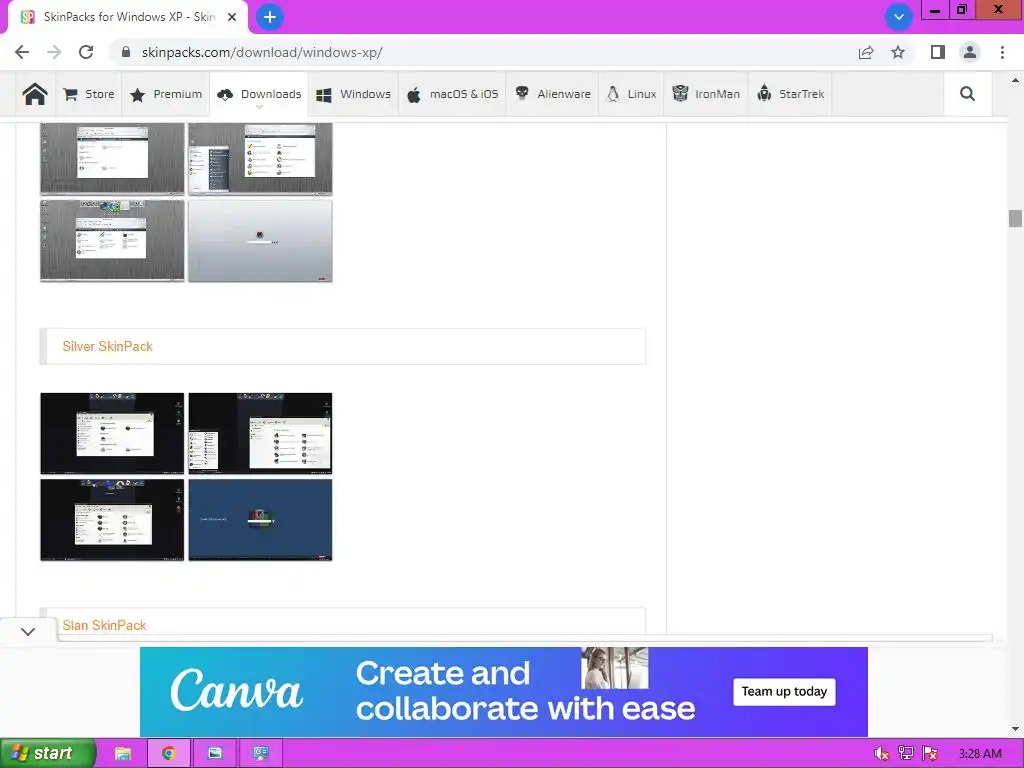Open gray skin dock screenshot thumbnail
The image size is (1024, 768).
click(112, 240)
